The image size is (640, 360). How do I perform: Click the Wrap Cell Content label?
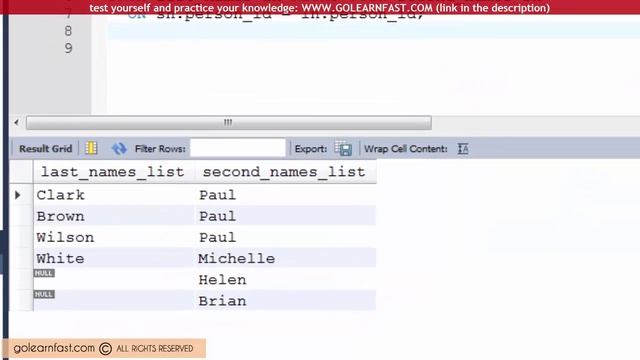[405, 149]
